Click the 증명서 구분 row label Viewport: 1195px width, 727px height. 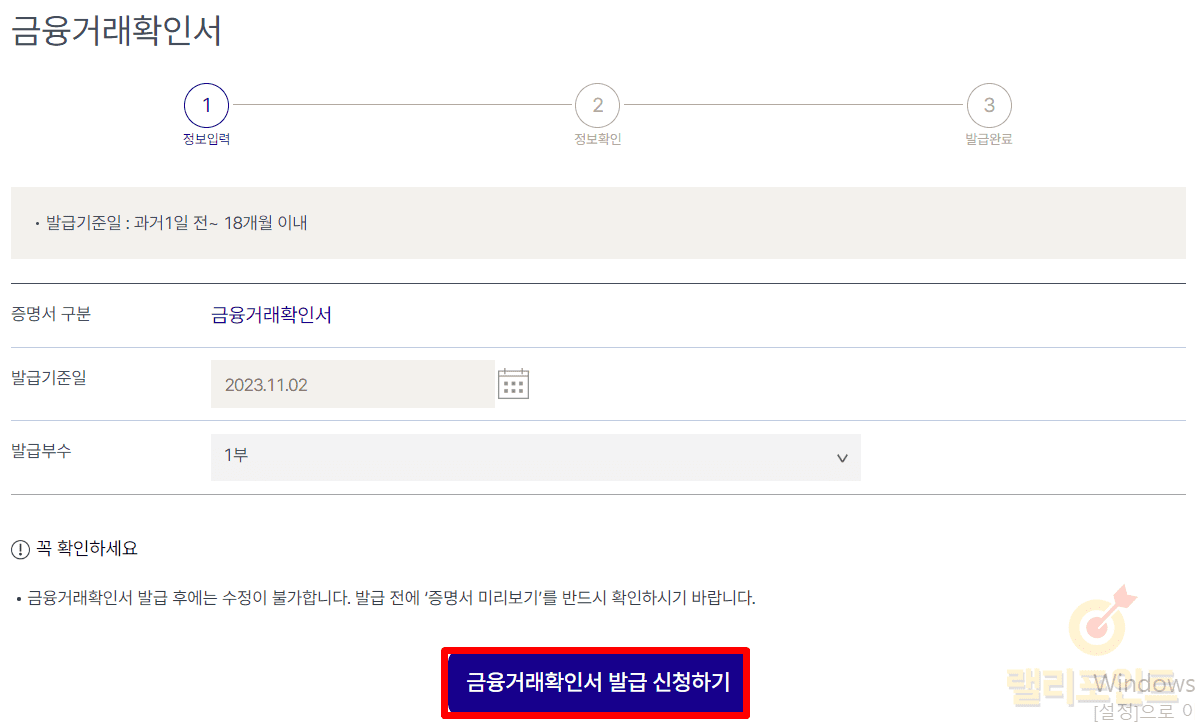tap(51, 314)
